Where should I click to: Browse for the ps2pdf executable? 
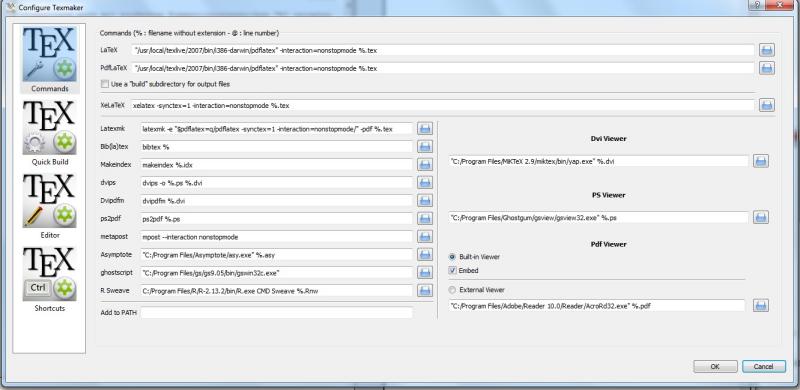click(x=424, y=218)
